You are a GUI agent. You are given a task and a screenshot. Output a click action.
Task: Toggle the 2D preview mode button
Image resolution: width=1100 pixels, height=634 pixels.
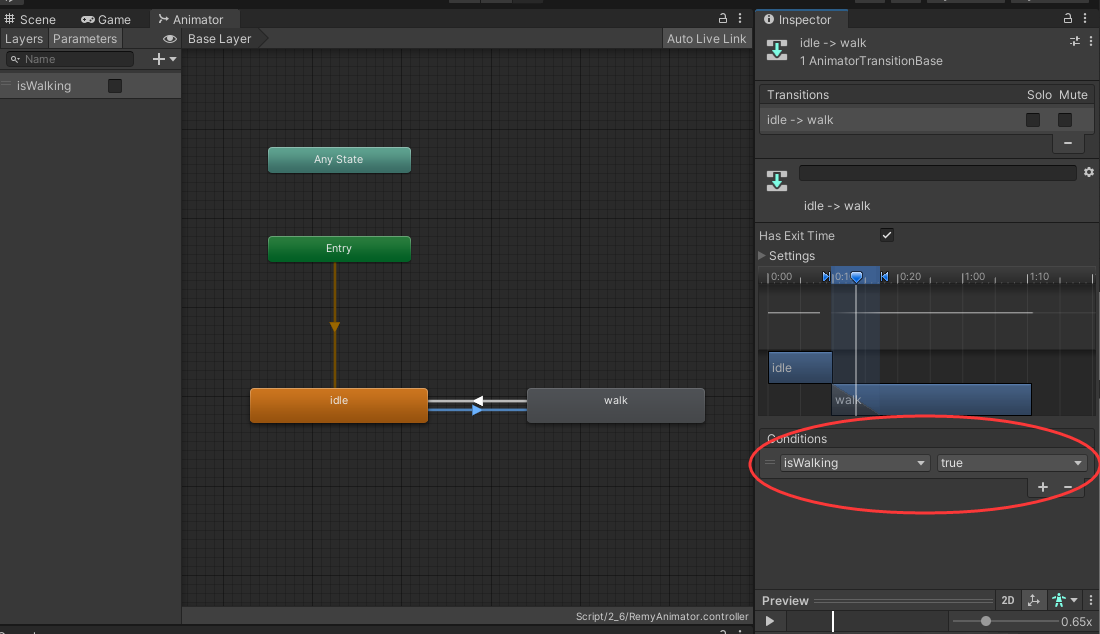[x=1007, y=600]
